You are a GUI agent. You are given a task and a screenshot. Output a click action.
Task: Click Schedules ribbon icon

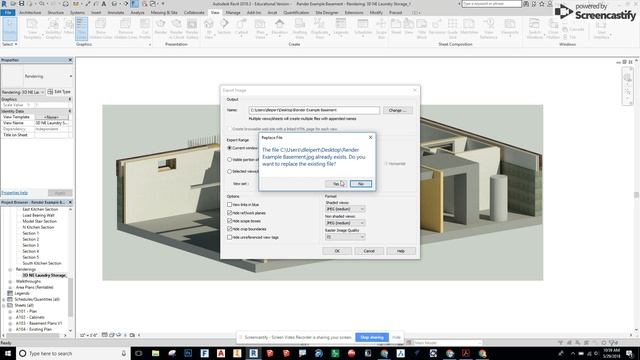(x=363, y=27)
